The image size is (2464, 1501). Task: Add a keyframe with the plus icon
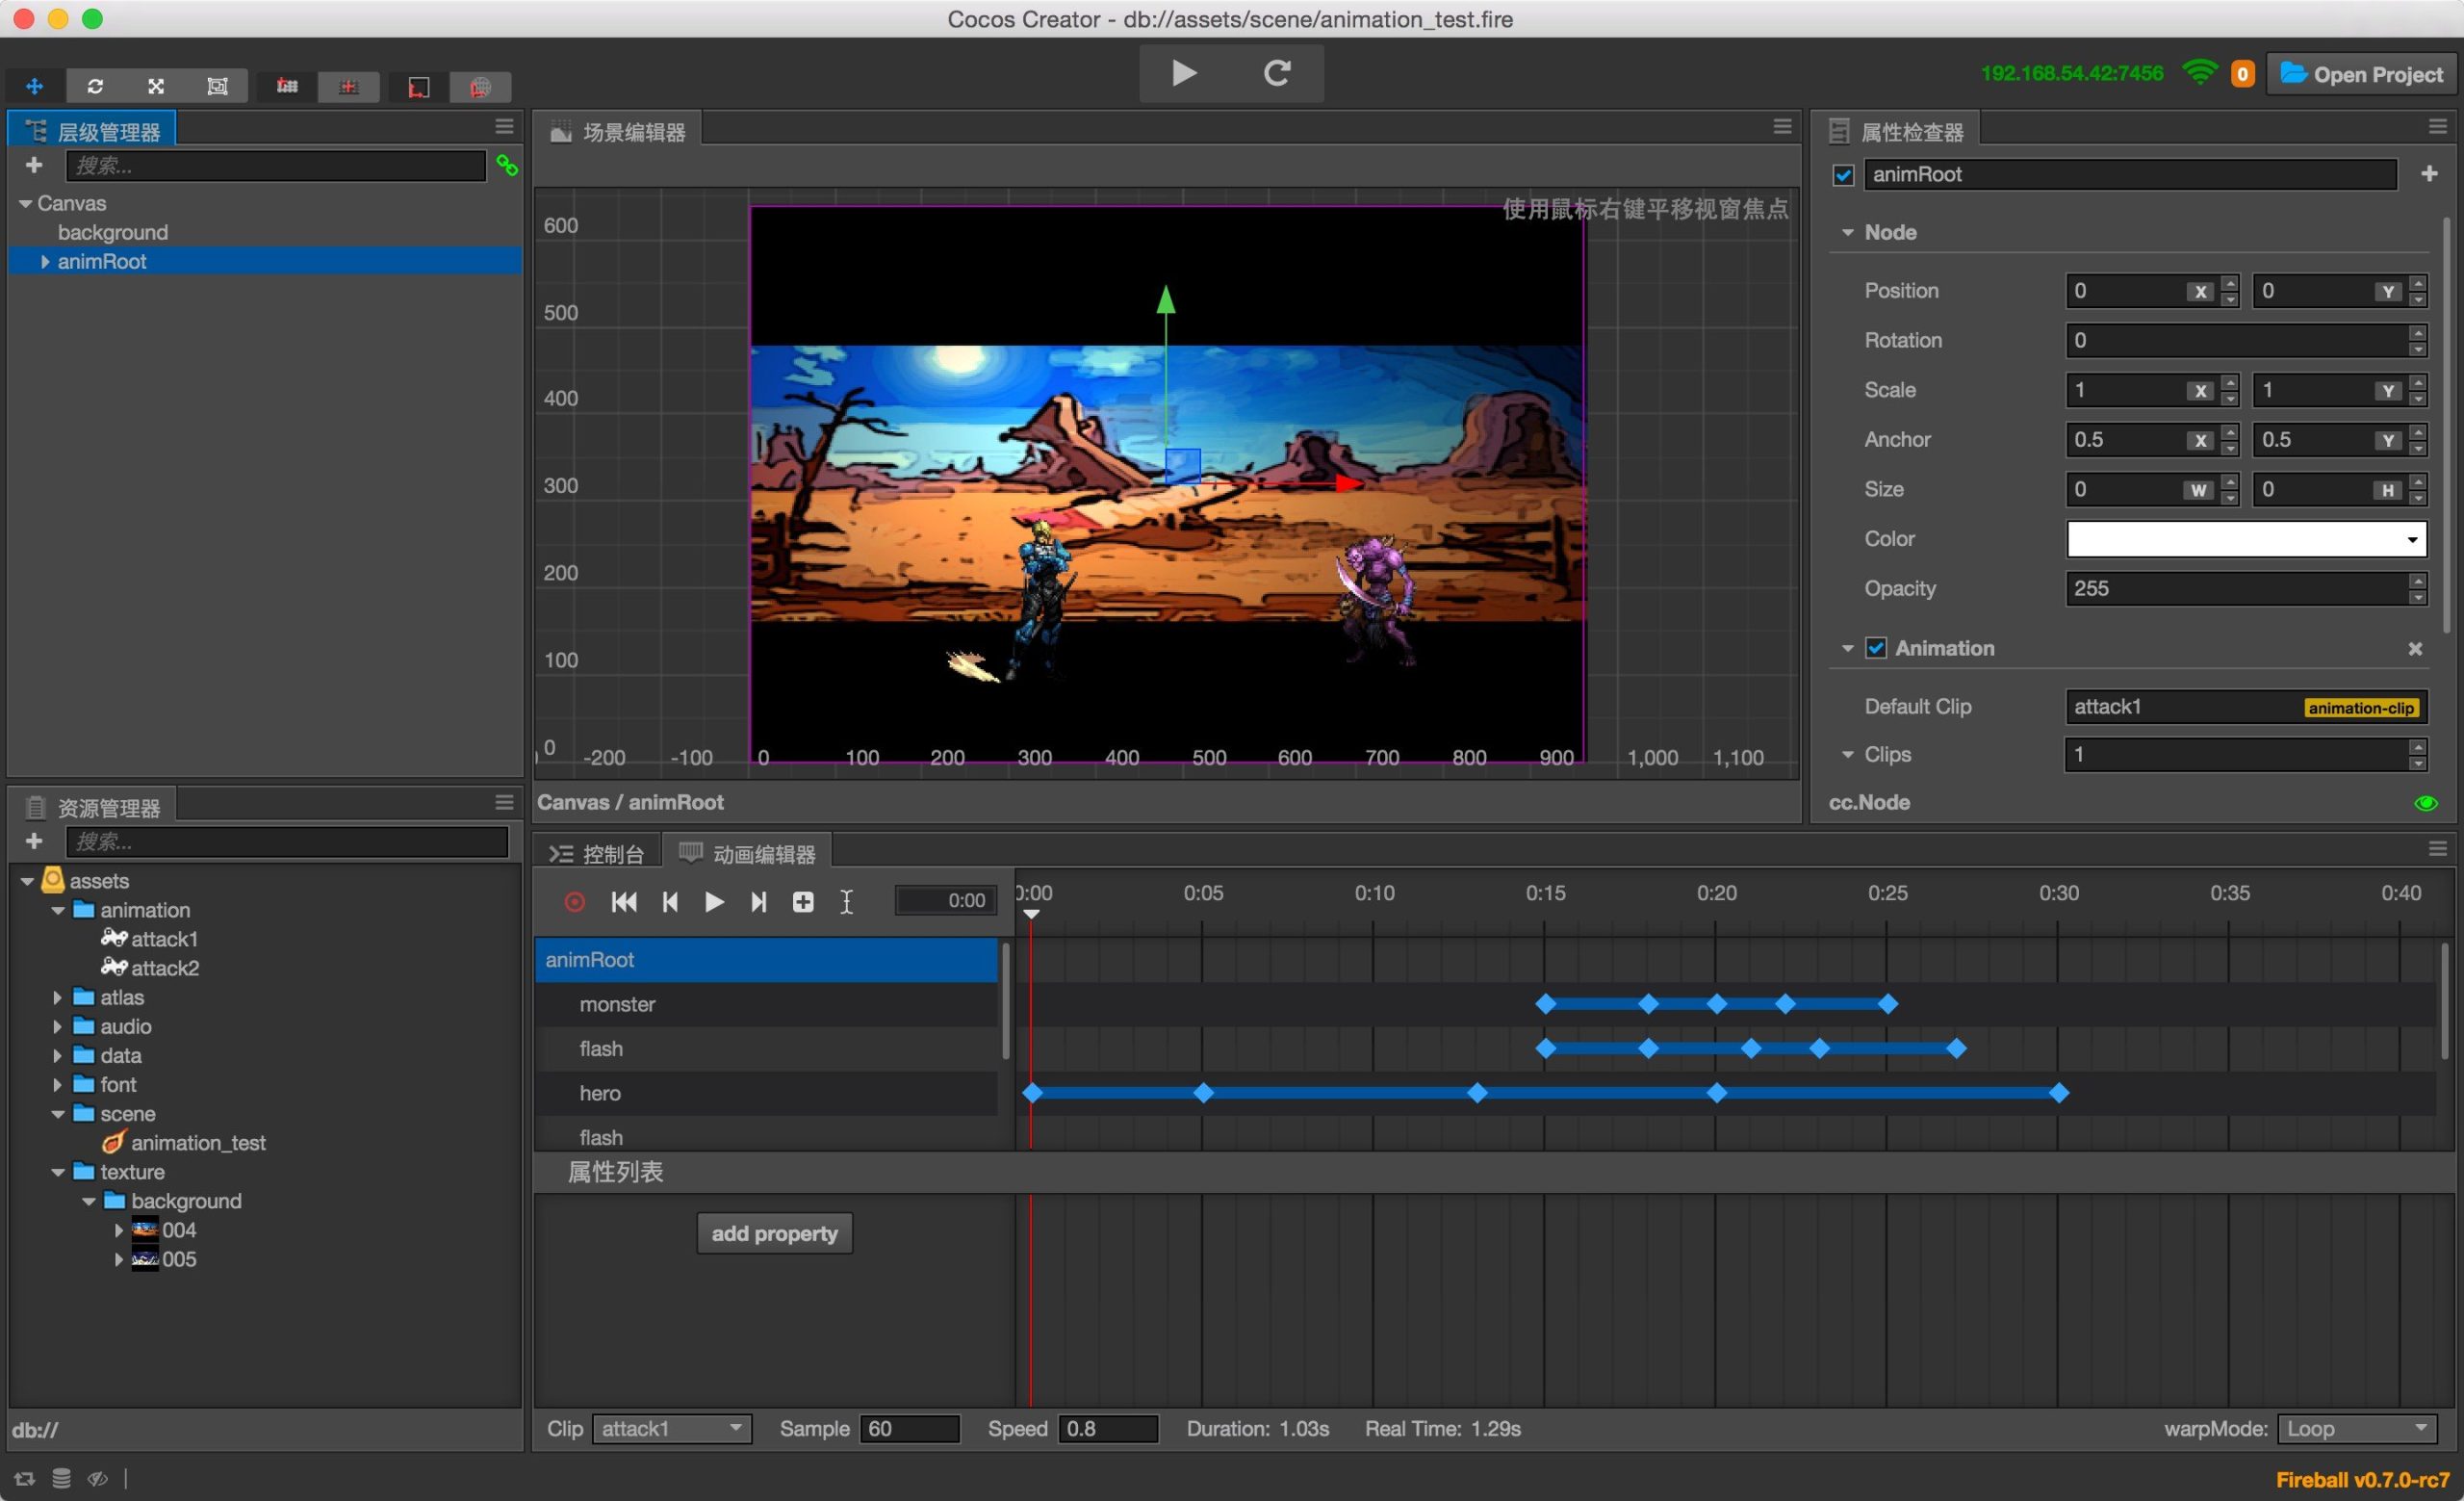[803, 902]
